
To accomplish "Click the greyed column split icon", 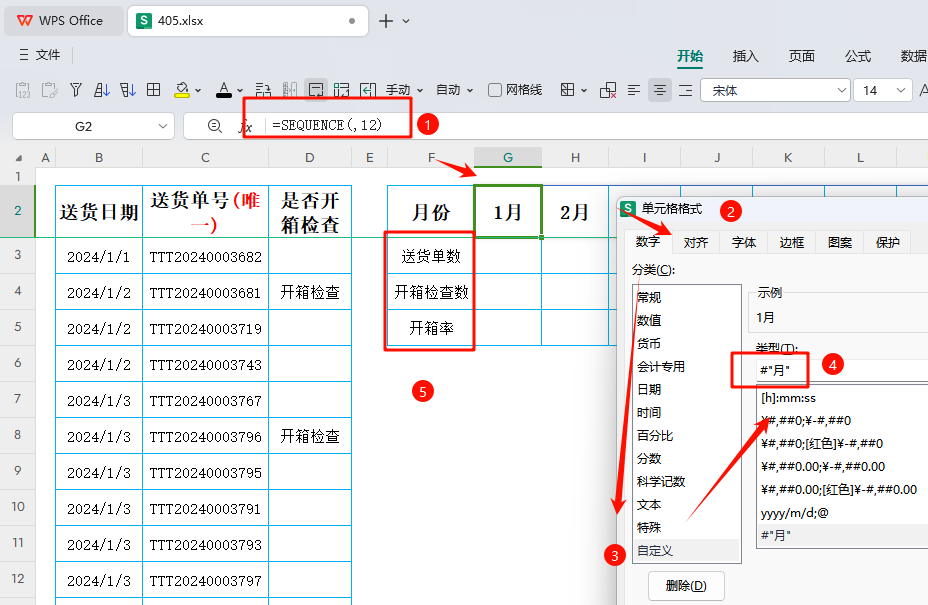I will point(289,90).
